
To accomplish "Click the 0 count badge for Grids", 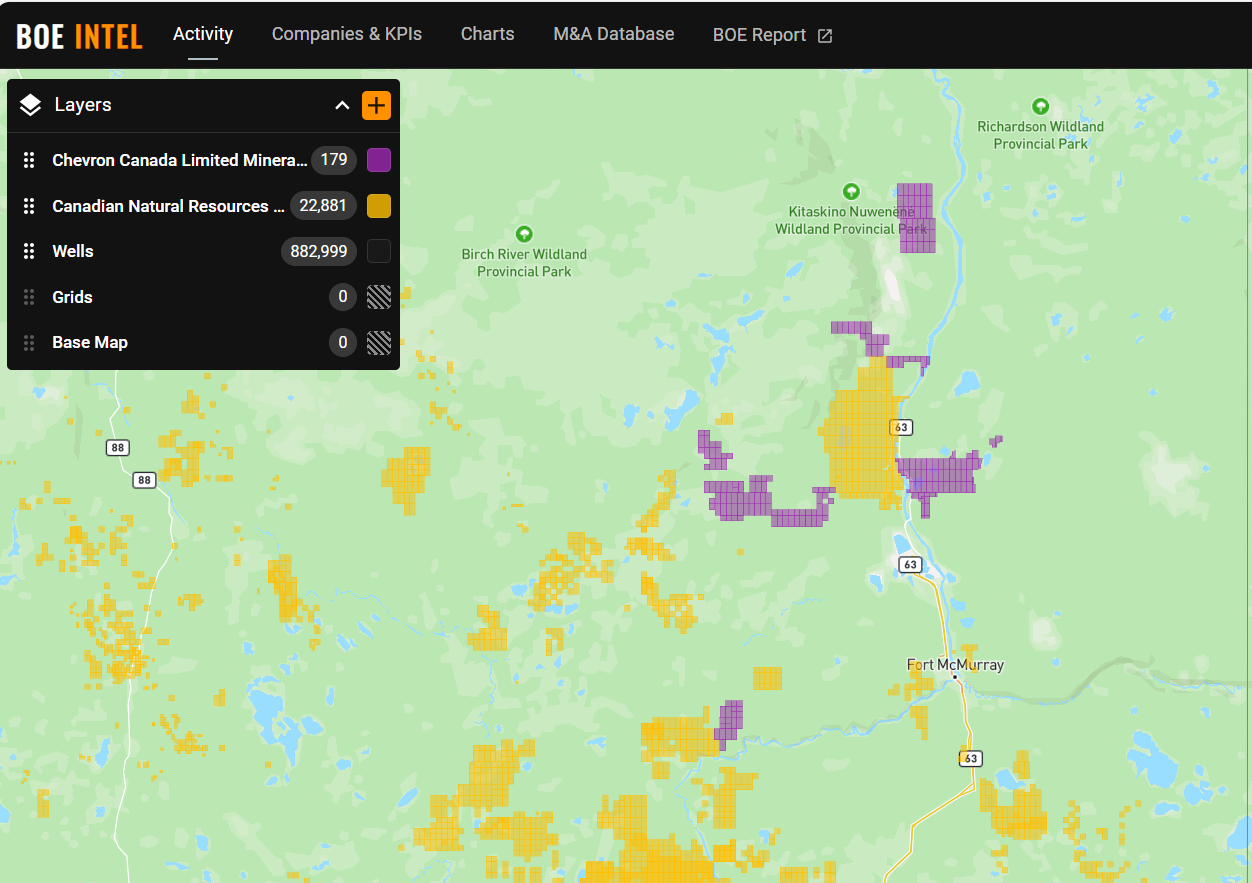I will pyautogui.click(x=343, y=297).
